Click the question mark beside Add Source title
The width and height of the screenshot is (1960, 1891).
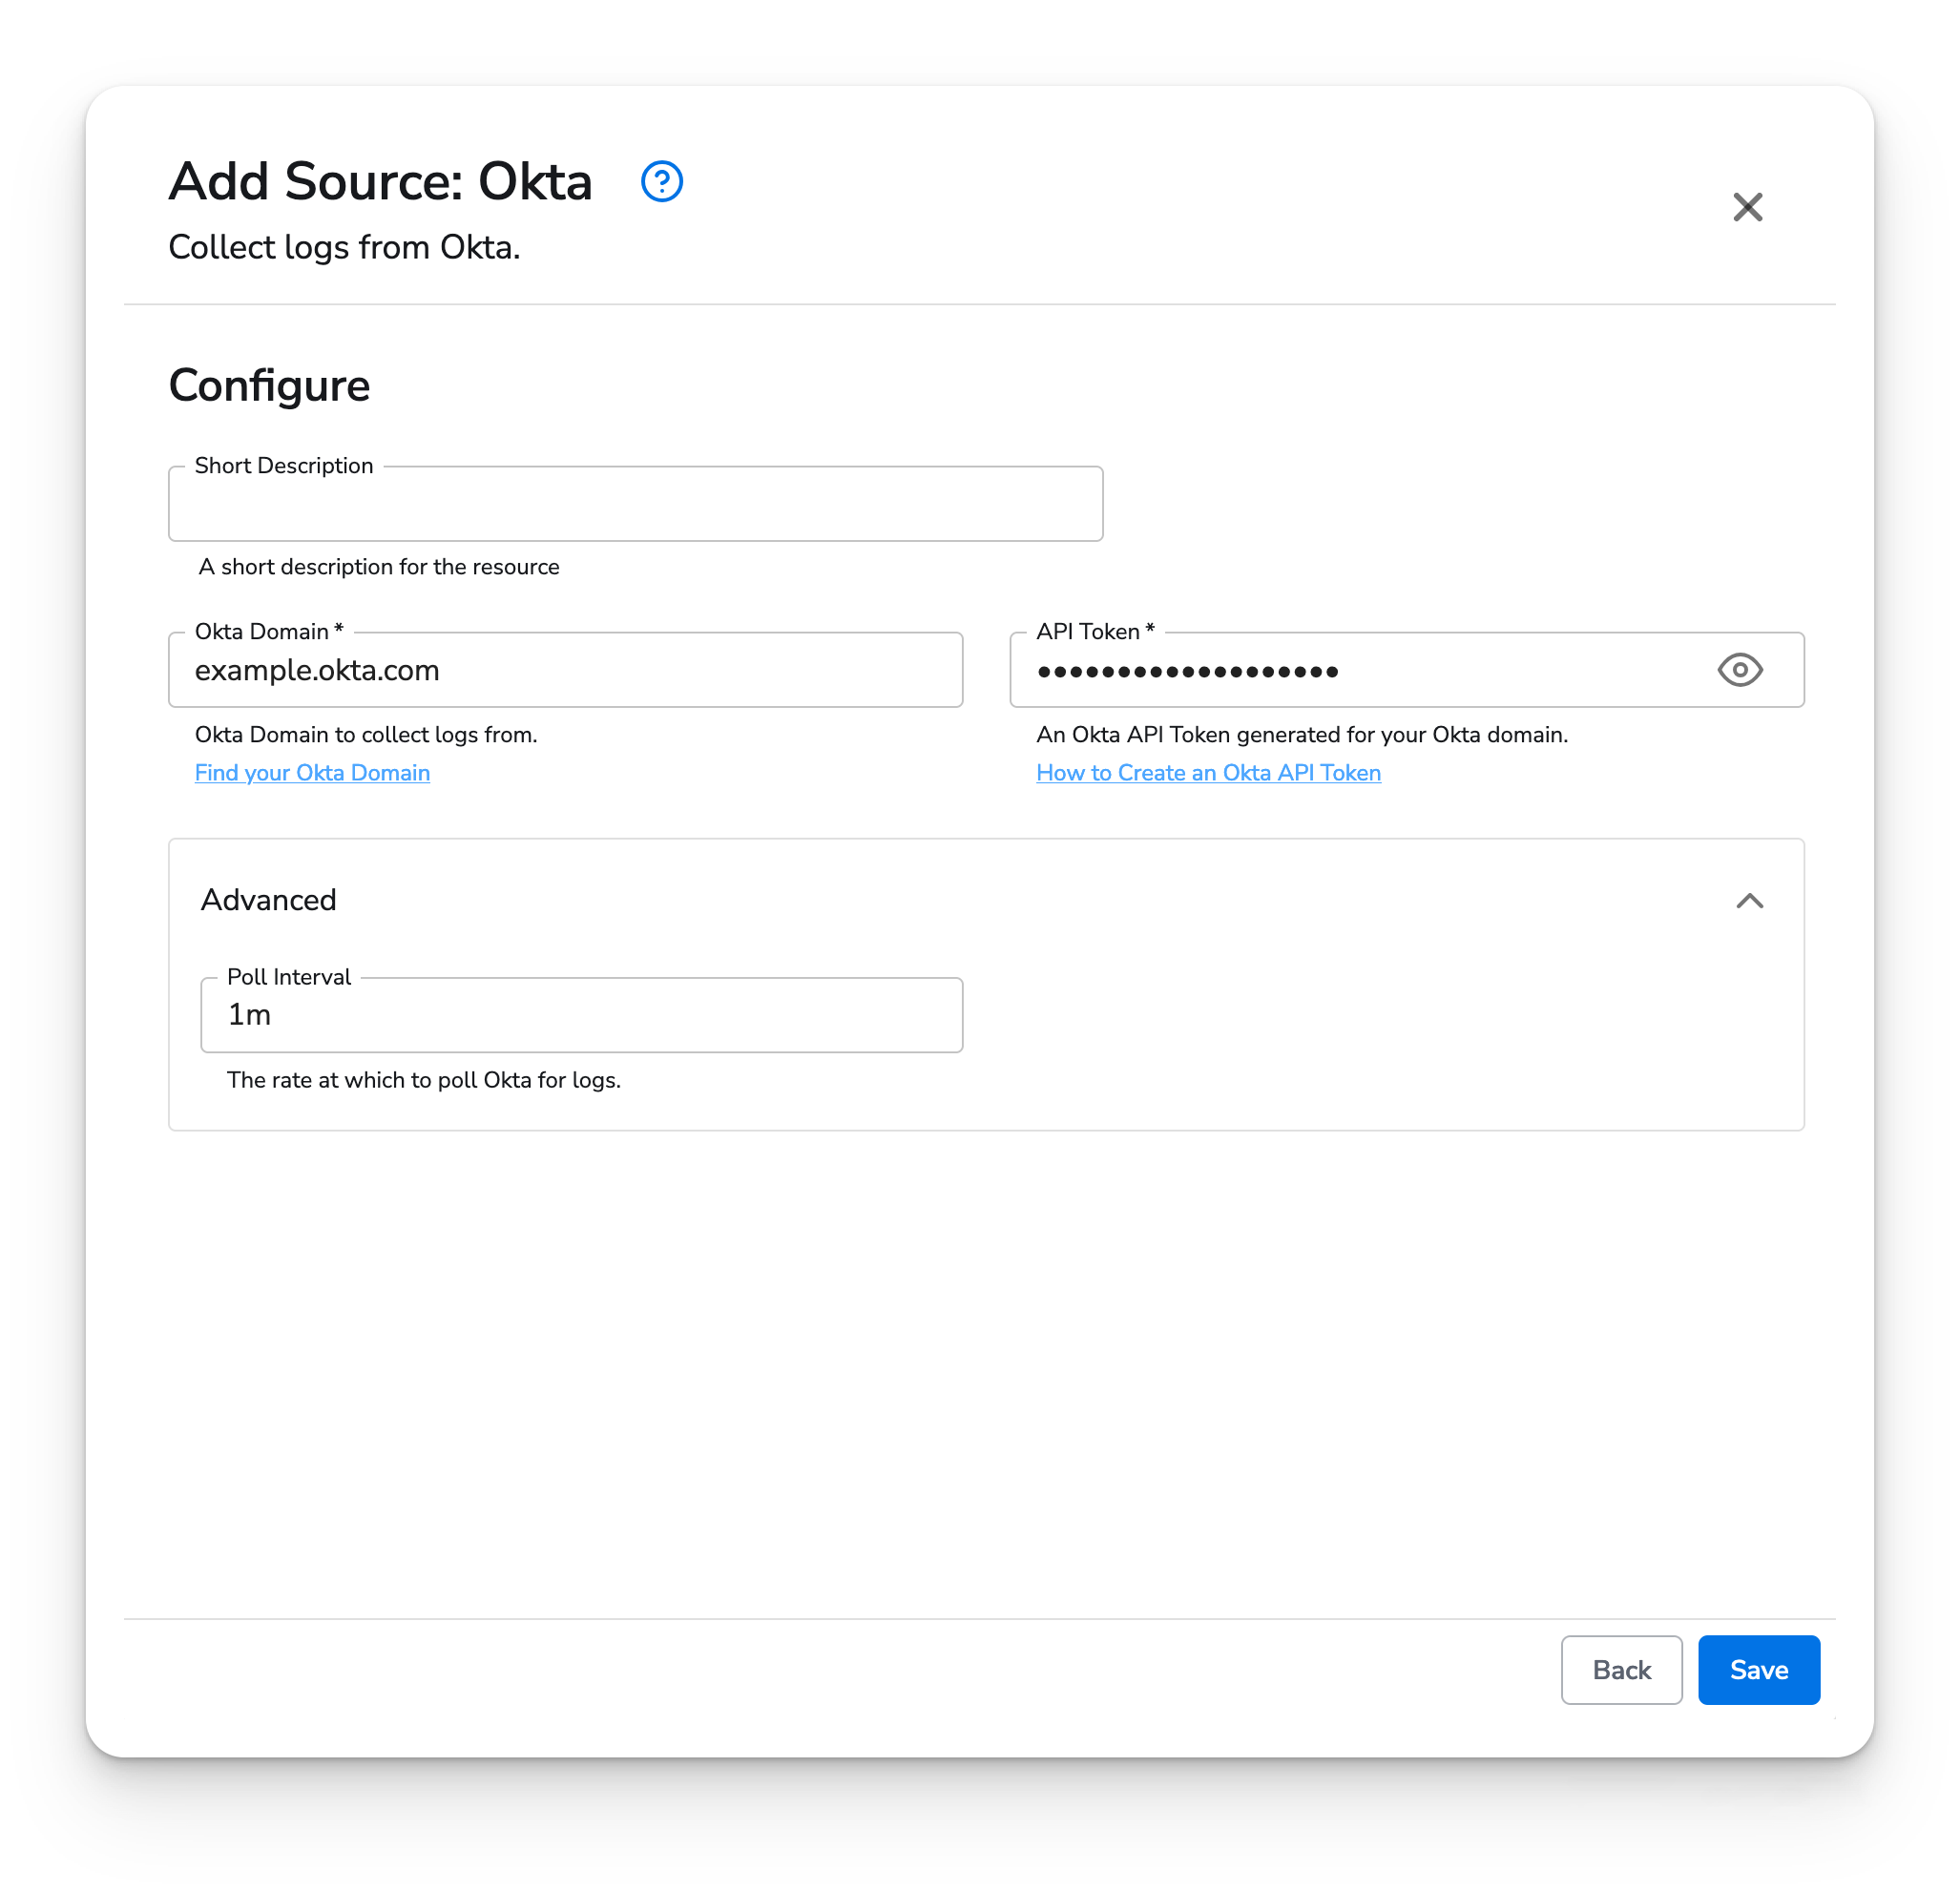pos(662,182)
